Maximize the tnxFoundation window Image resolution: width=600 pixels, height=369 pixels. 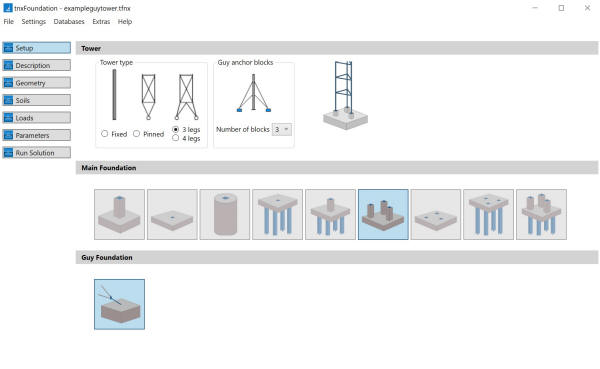(561, 8)
